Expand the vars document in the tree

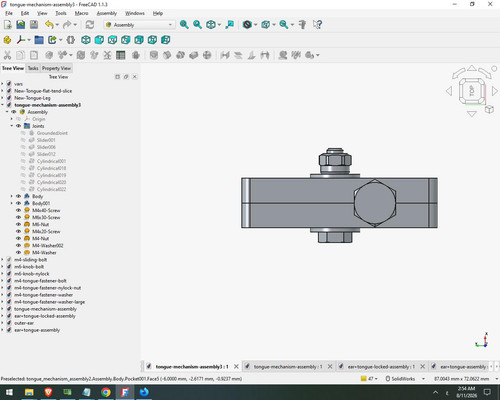coord(2,84)
